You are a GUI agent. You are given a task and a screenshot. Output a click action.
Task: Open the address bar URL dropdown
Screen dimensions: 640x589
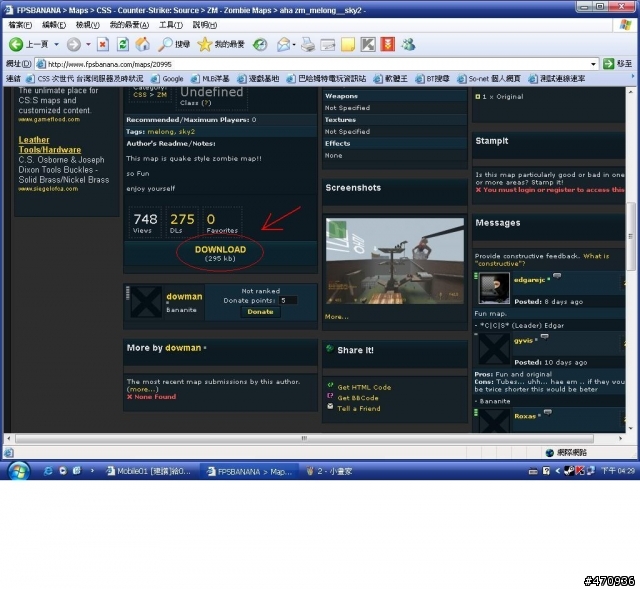(593, 64)
